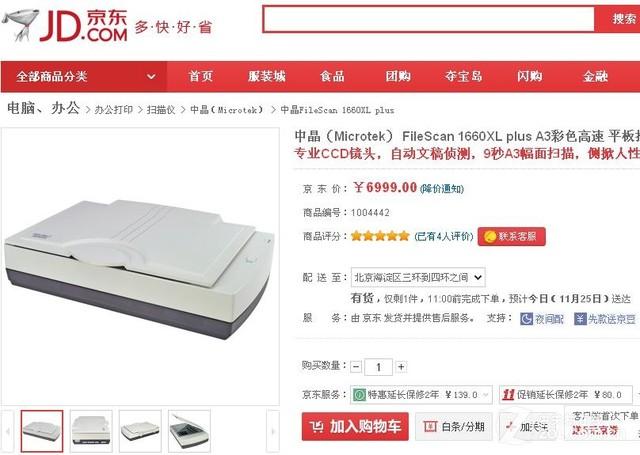Go to the 团购 navigation tab
The height and width of the screenshot is (455, 640).
[398, 76]
